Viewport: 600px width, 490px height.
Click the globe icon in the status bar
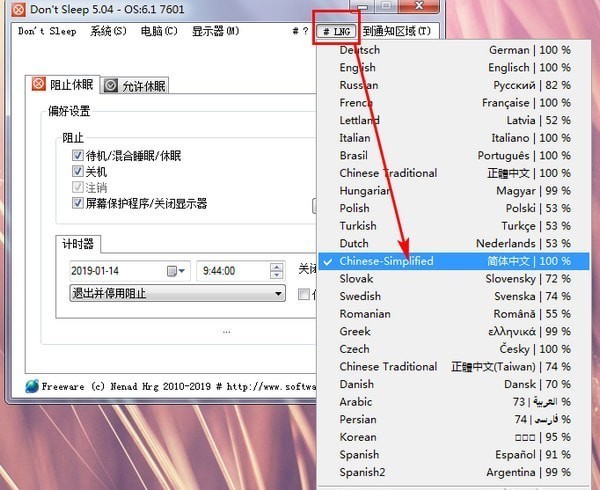point(31,386)
